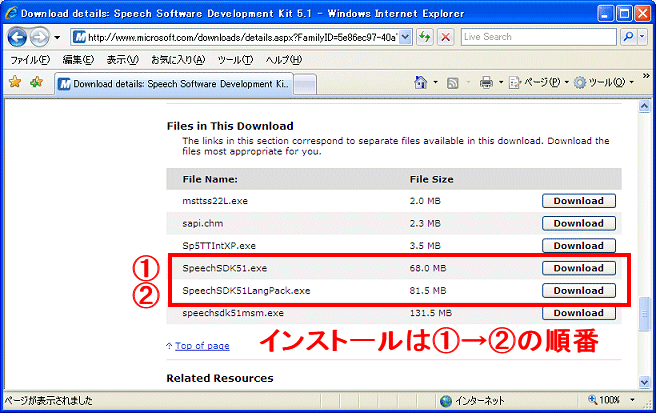Click the scrollbar up arrow

click(x=644, y=106)
